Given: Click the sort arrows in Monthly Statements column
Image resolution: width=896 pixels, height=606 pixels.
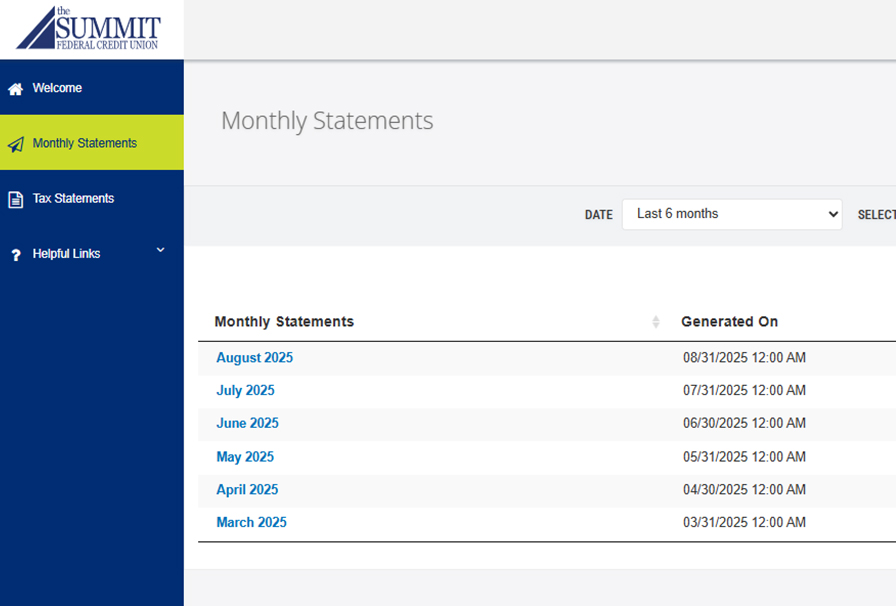Looking at the screenshot, I should 656,322.
